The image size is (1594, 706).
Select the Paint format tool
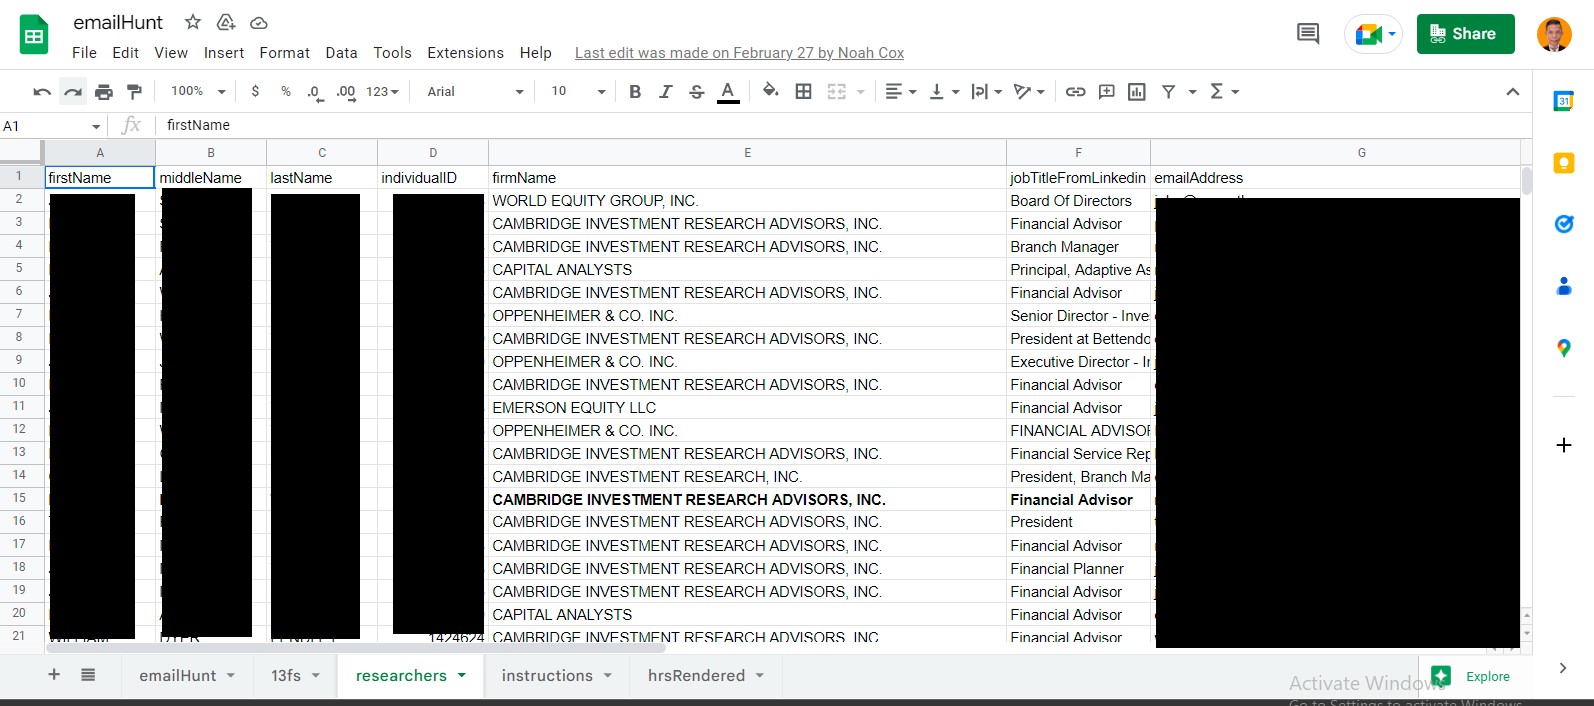point(134,92)
